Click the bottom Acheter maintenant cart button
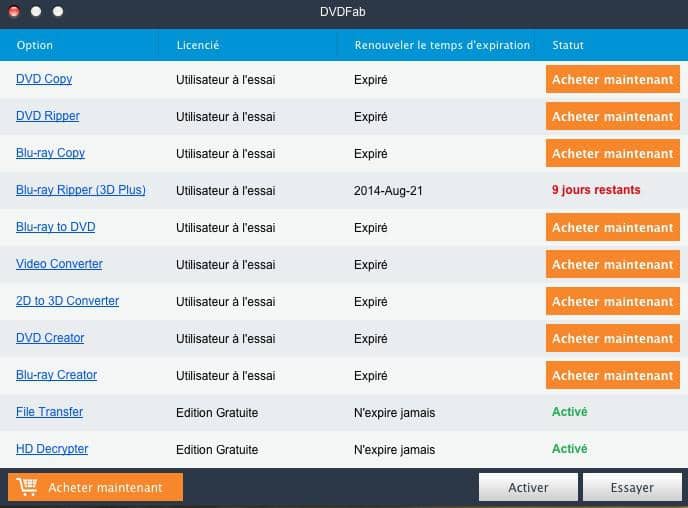This screenshot has width=688, height=508. pyautogui.click(x=95, y=487)
